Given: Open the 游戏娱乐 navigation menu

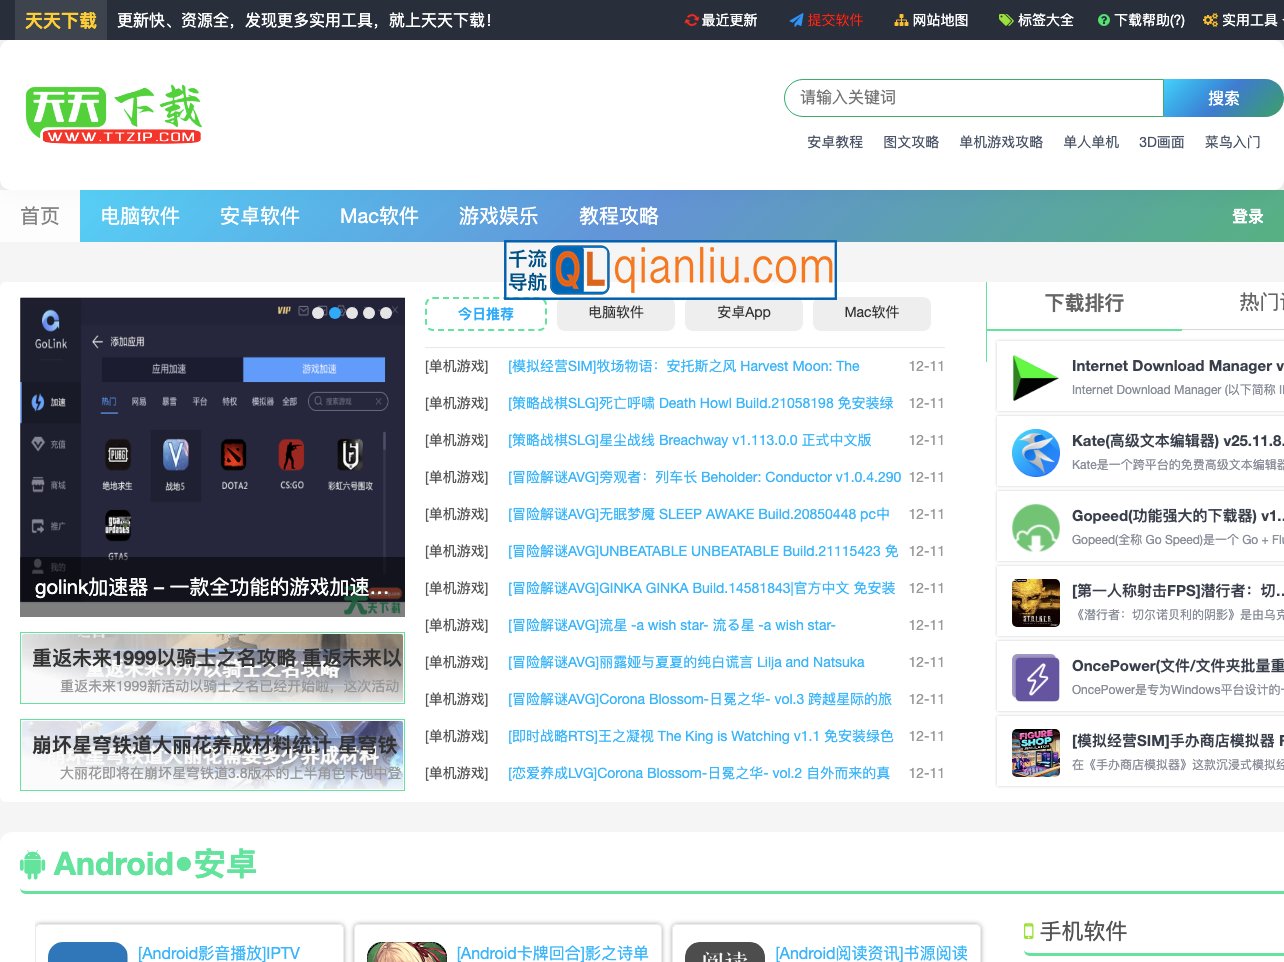Looking at the screenshot, I should (498, 215).
